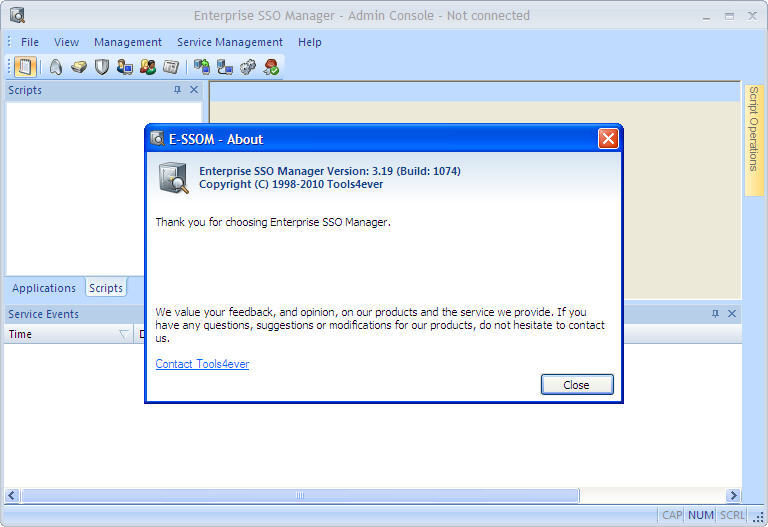The image size is (768, 527).
Task: Click the right arrow of horizontal scrollbar
Action: 733,496
